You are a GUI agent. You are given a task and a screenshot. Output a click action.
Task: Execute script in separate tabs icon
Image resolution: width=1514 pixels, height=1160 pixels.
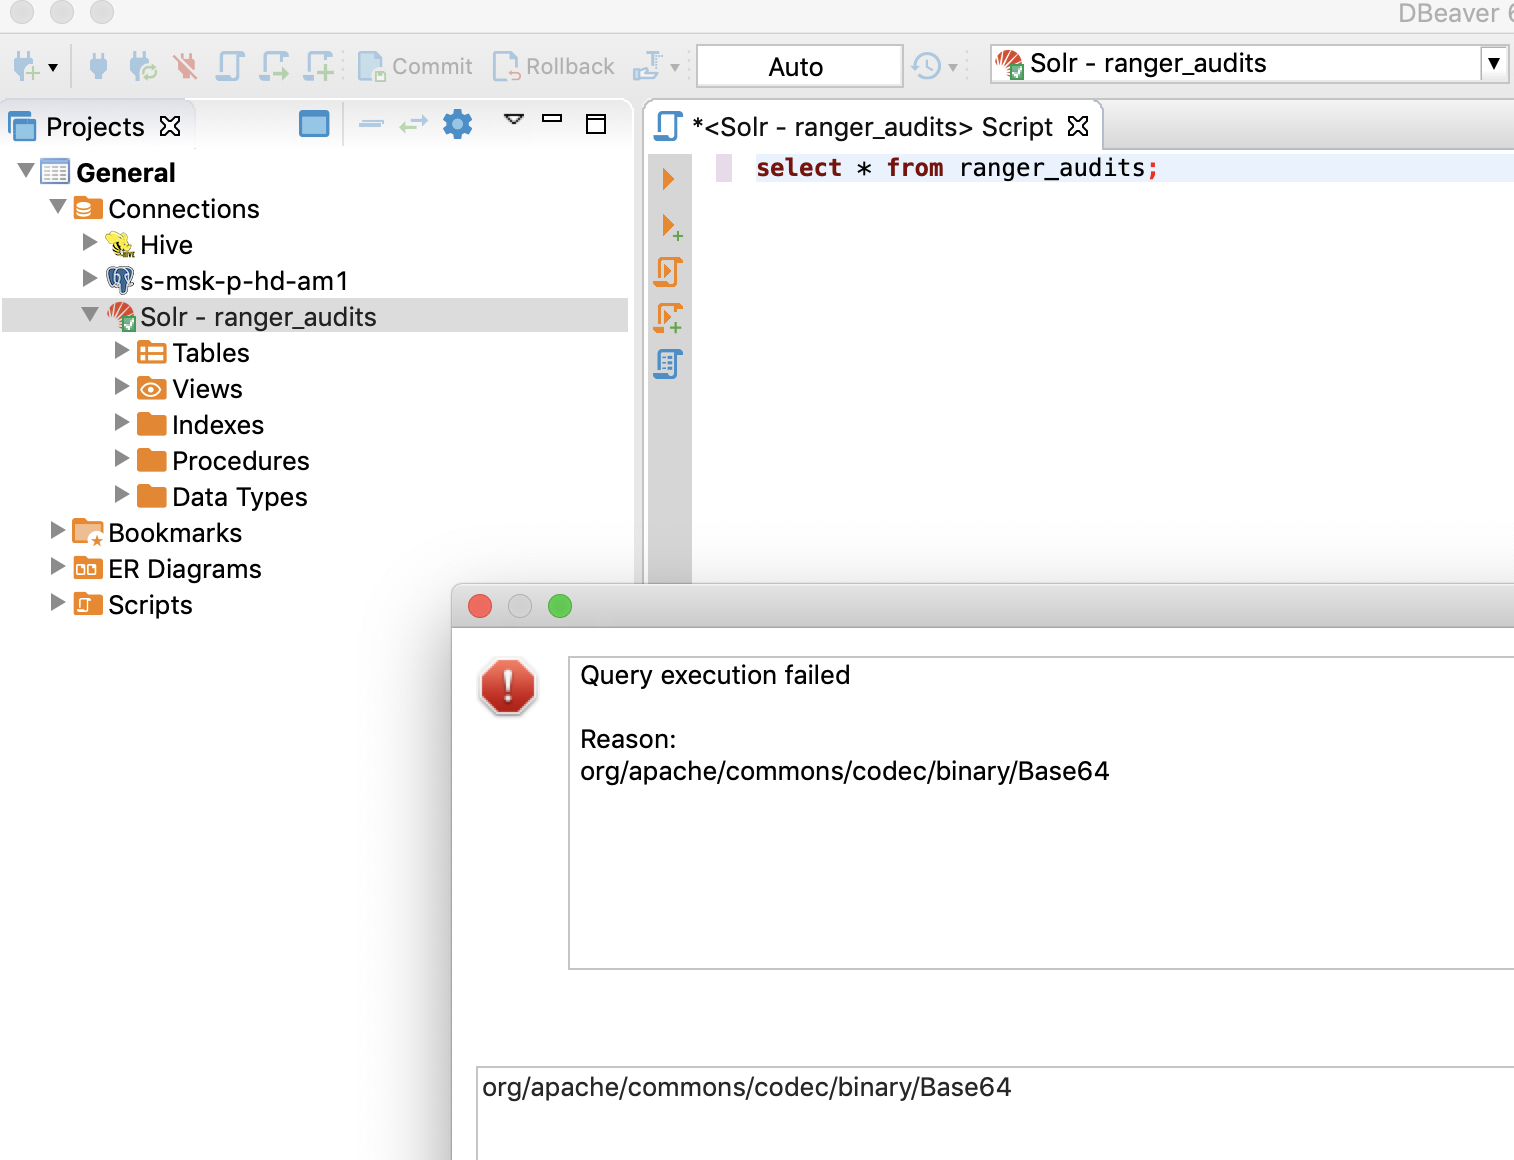[x=669, y=318]
